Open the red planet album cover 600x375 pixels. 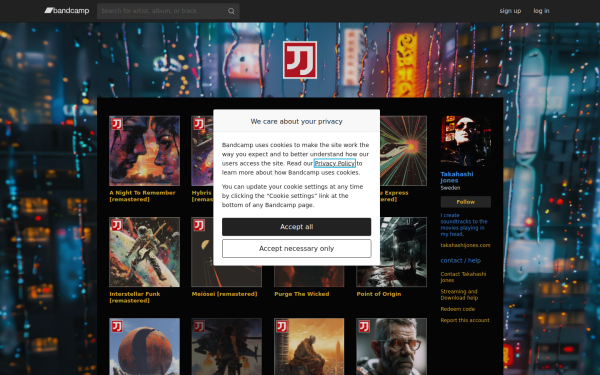pos(144,347)
